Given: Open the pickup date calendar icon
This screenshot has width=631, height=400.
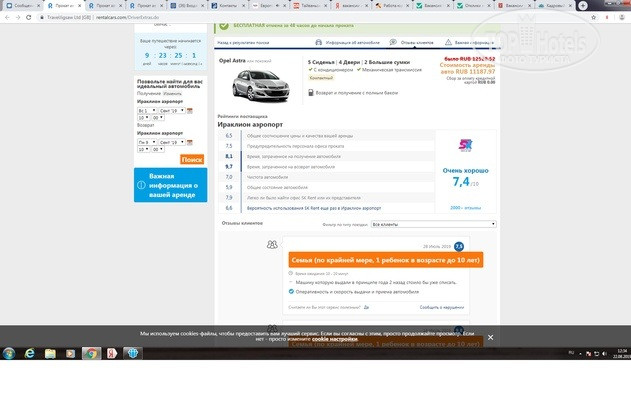Looking at the screenshot, I should [x=188, y=110].
